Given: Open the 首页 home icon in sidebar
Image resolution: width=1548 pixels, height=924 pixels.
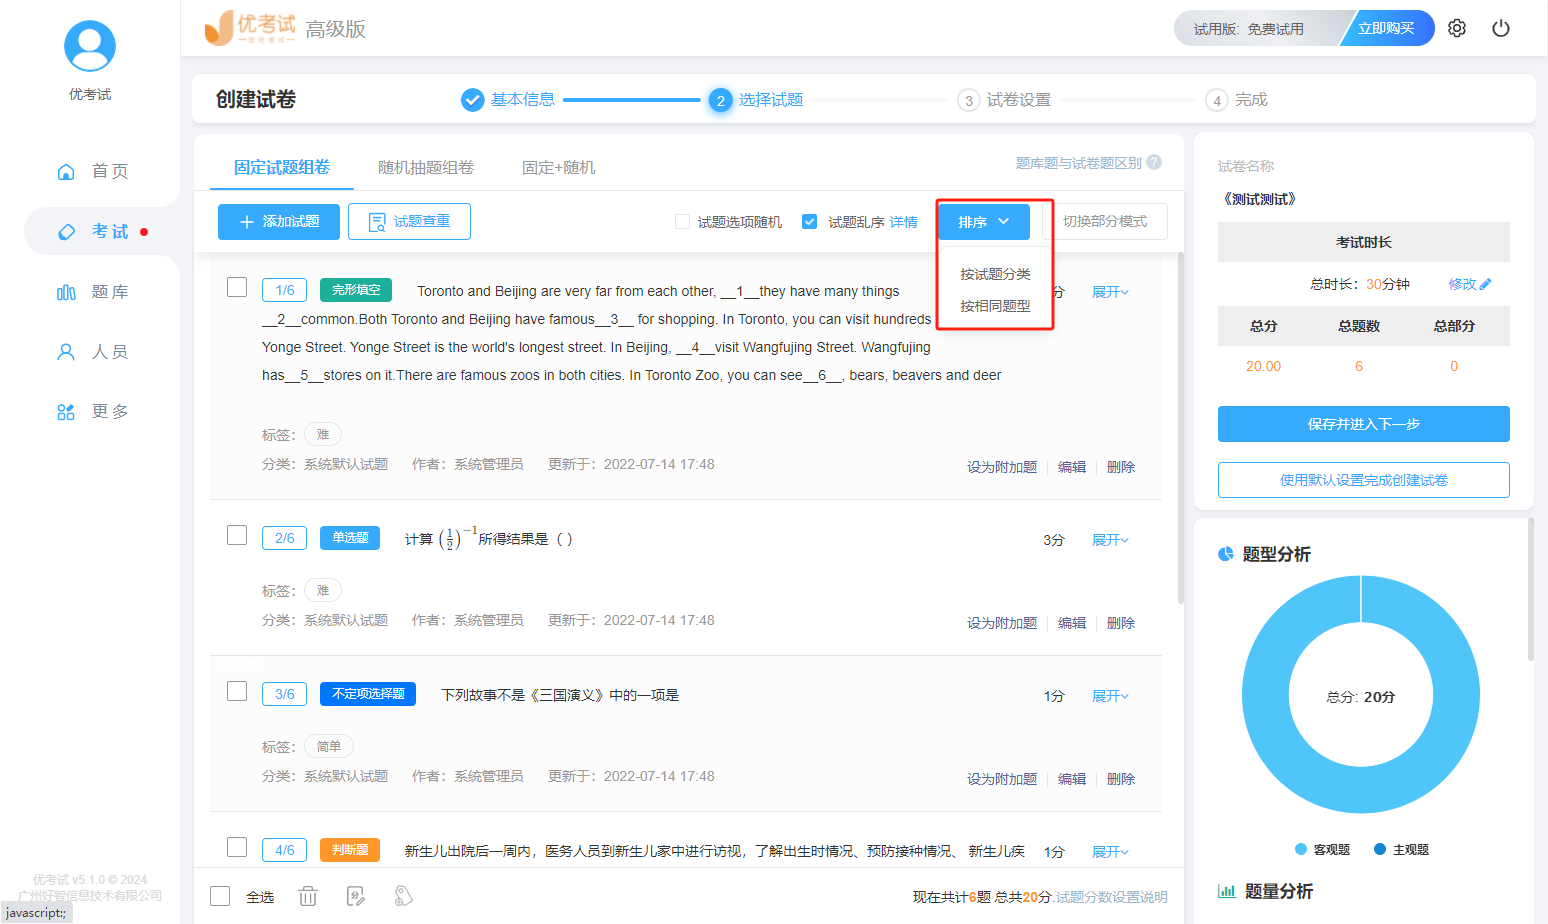Looking at the screenshot, I should click(x=66, y=171).
